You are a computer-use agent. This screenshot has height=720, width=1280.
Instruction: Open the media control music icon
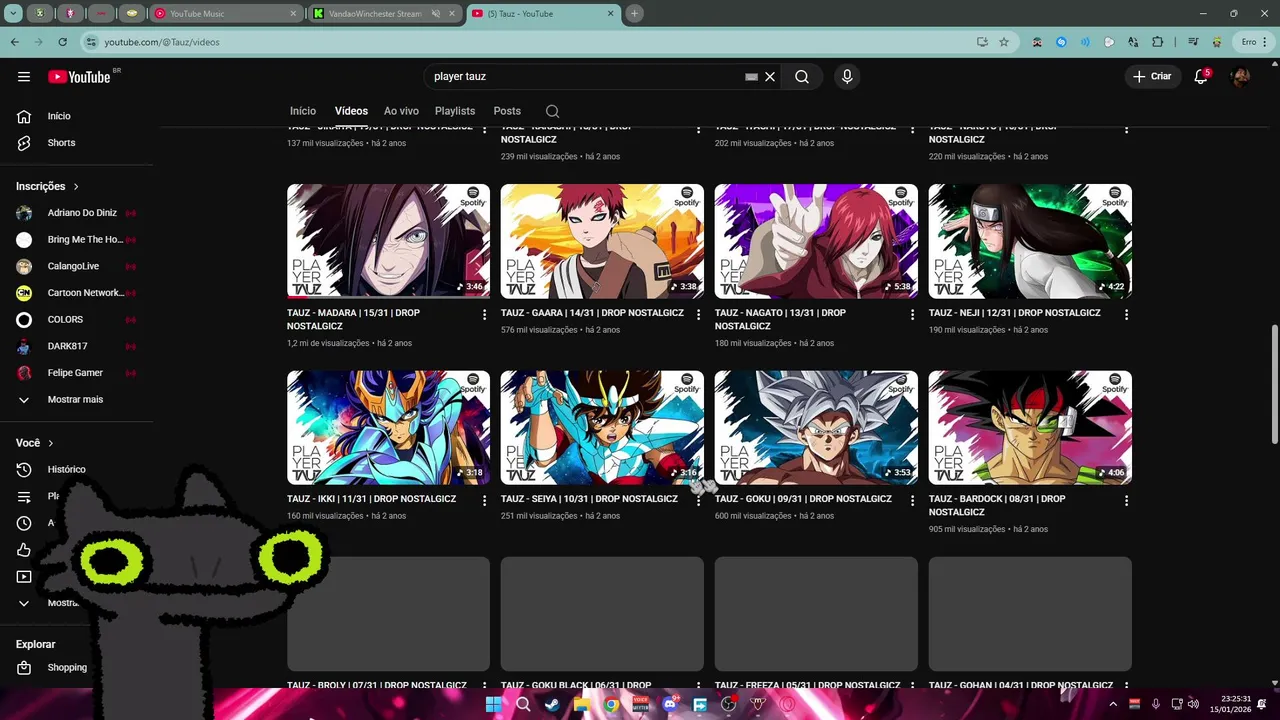pyautogui.click(x=1193, y=42)
